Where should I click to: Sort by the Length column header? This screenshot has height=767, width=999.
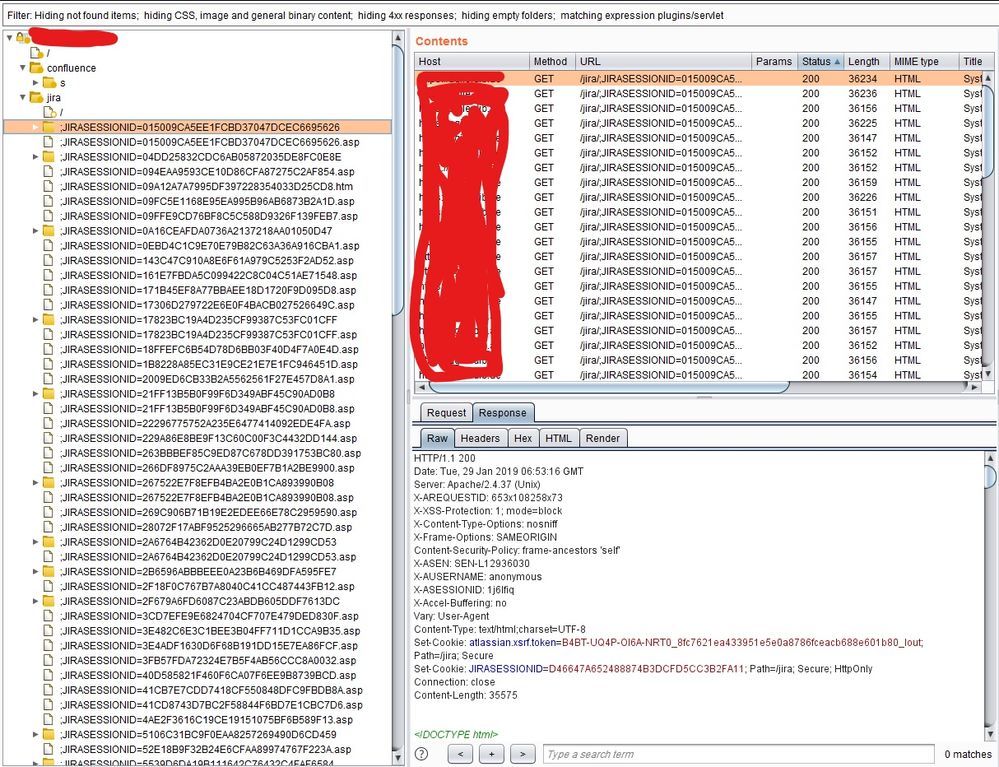pos(866,61)
